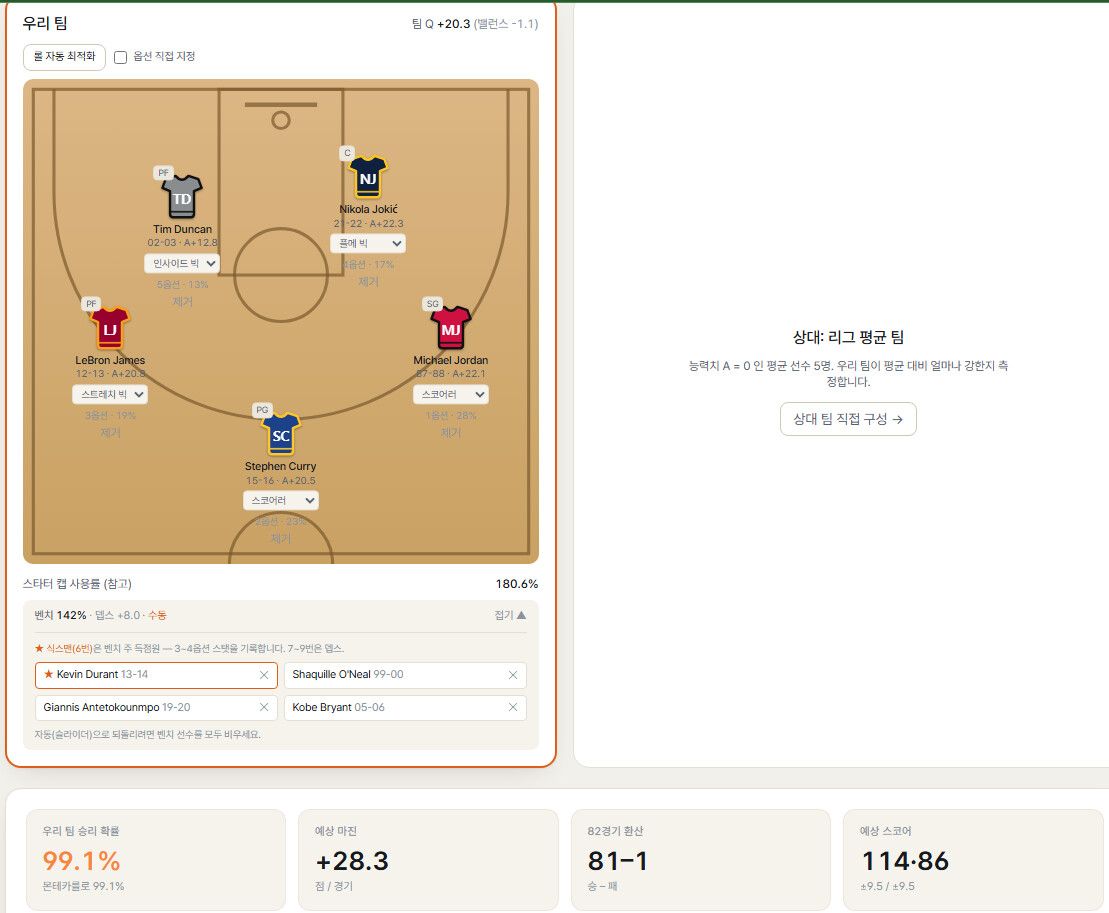Open LeBron James's '스트레치 빅' role dropdown
Viewport: 1109px width, 913px height.
click(110, 395)
